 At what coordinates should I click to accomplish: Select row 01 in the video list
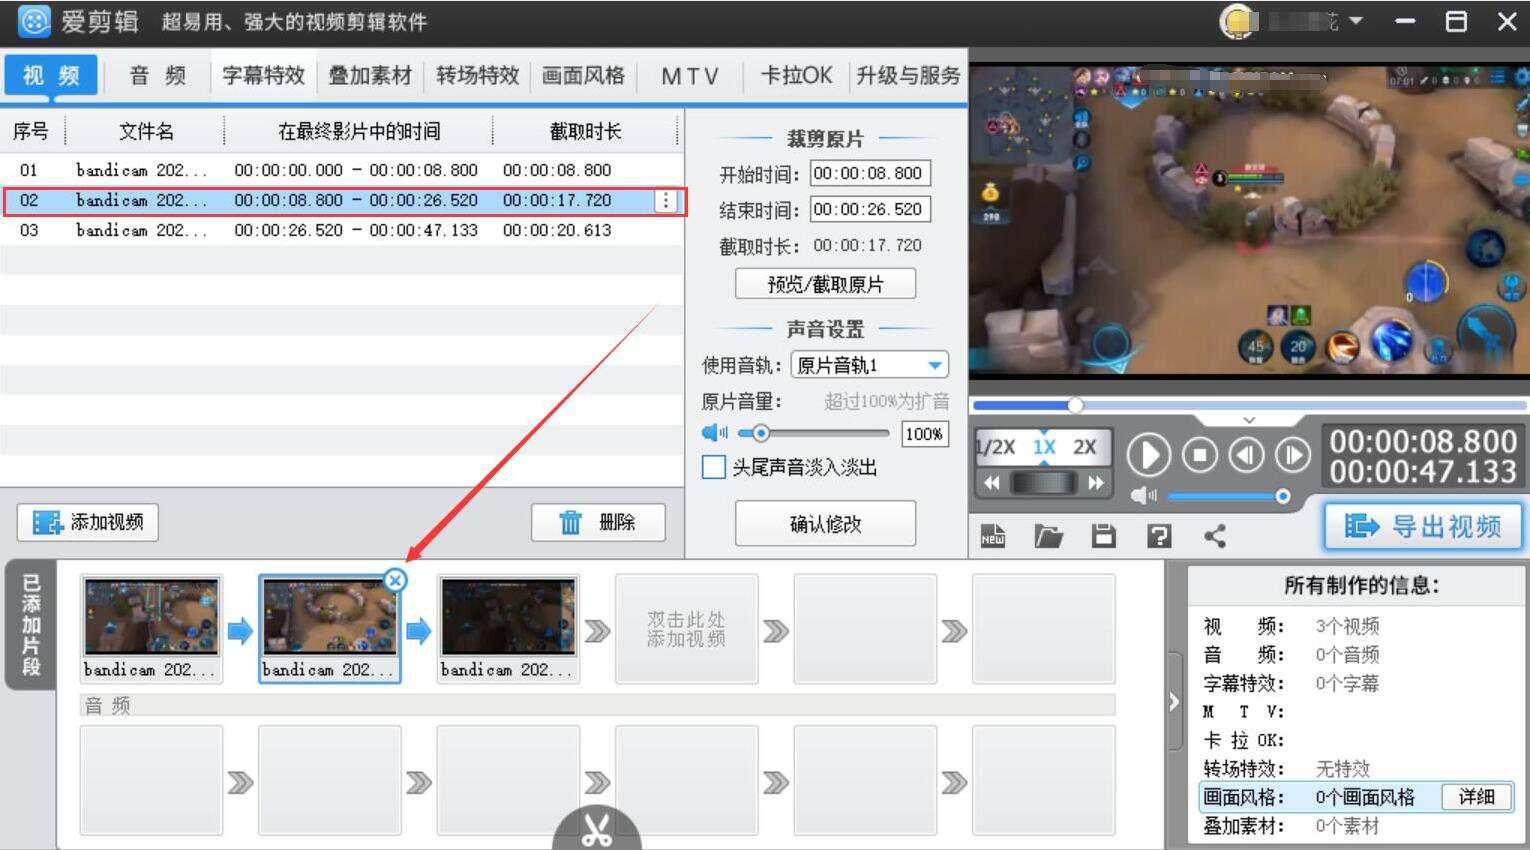coord(342,170)
